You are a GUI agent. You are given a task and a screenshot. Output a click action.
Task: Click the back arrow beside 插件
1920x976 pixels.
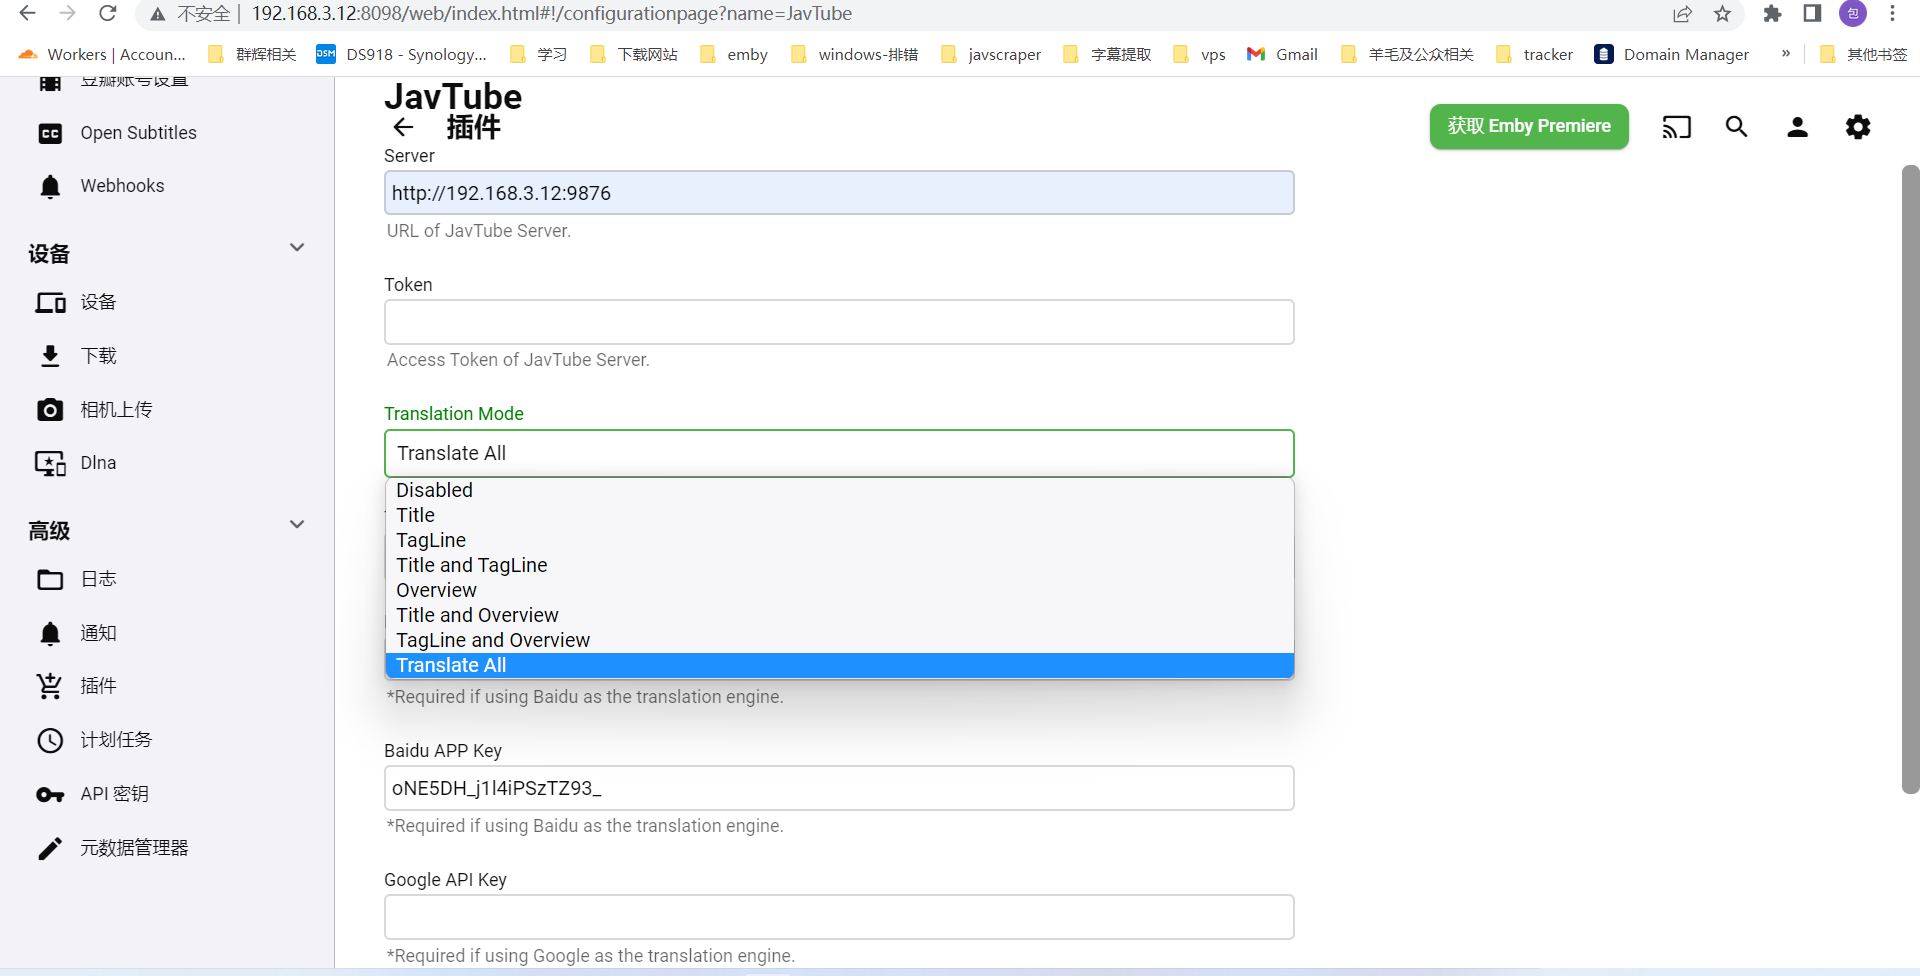[403, 127]
